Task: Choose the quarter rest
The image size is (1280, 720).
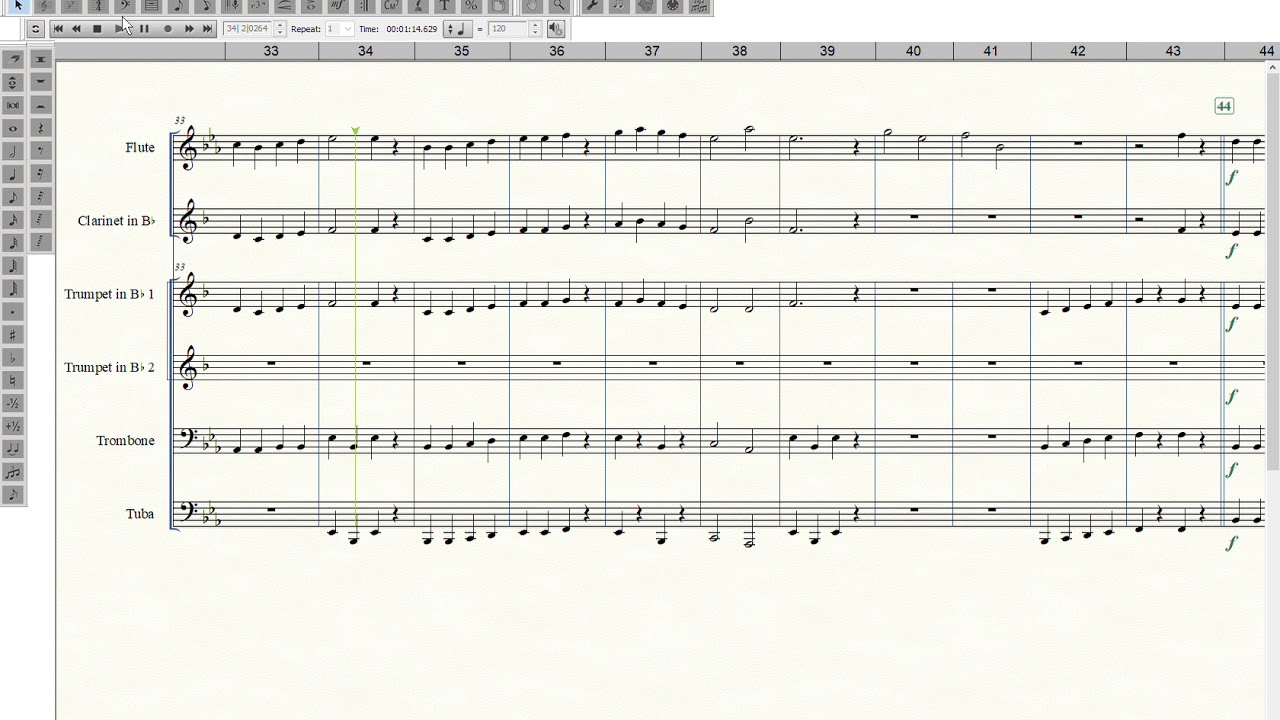Action: coord(40,128)
